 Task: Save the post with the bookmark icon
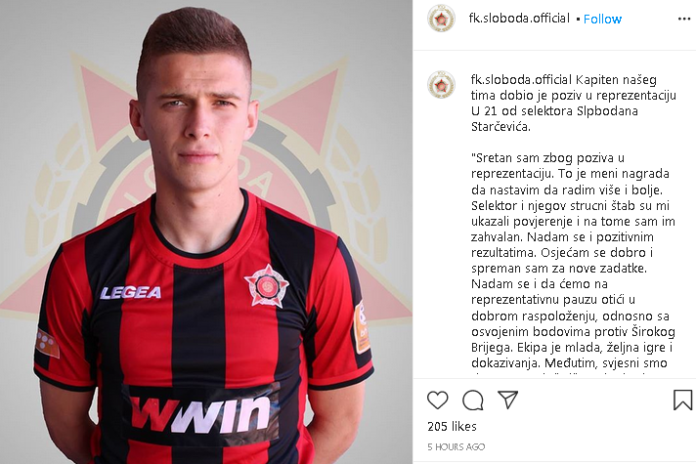(682, 400)
